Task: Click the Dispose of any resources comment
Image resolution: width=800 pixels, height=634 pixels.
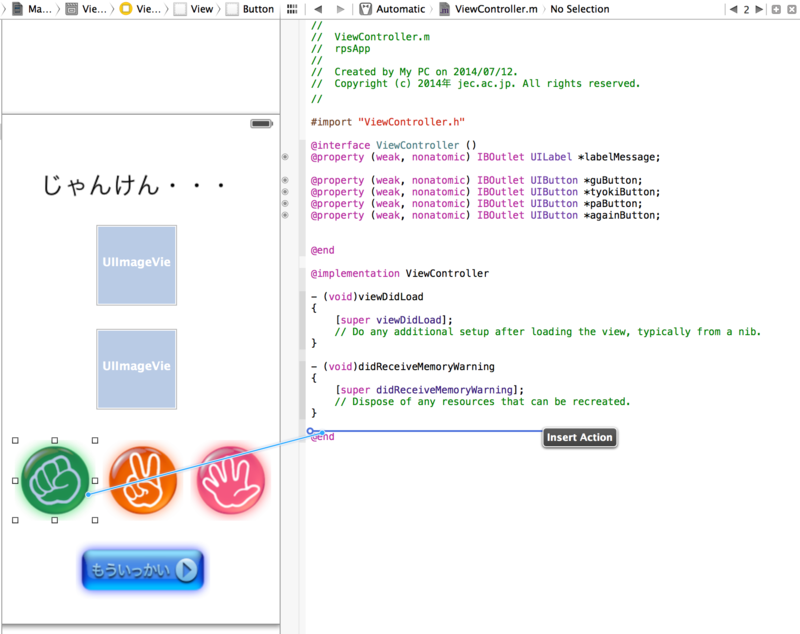Action: click(483, 402)
